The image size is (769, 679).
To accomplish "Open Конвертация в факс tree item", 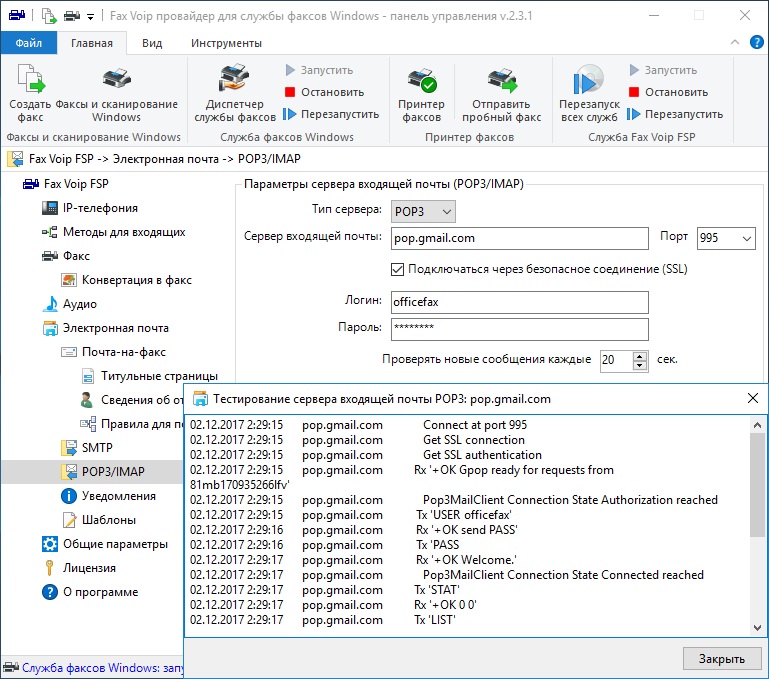I will tap(127, 280).
